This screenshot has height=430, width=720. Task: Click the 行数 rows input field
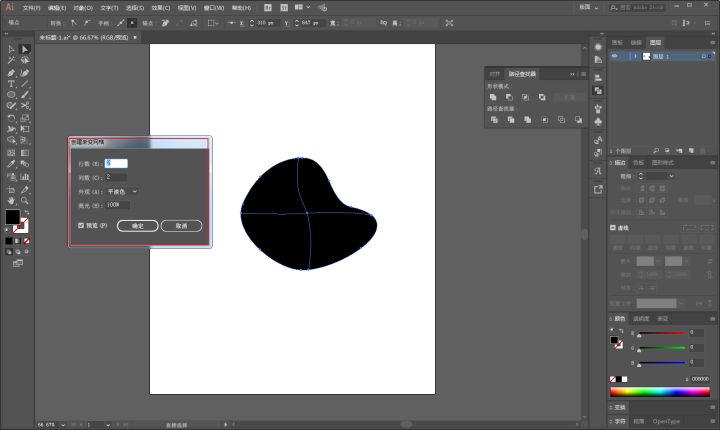point(116,163)
